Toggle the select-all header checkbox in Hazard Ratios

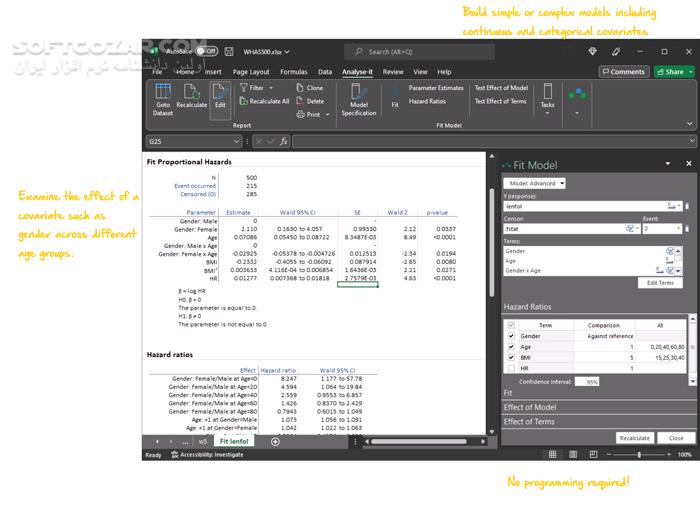click(x=511, y=325)
